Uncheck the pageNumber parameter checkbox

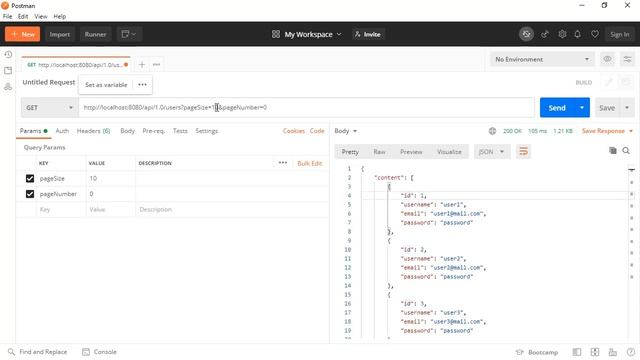coord(30,194)
